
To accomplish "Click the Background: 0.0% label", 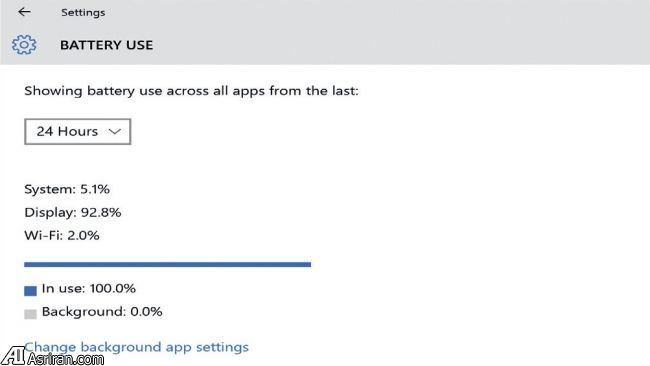I will pos(102,312).
